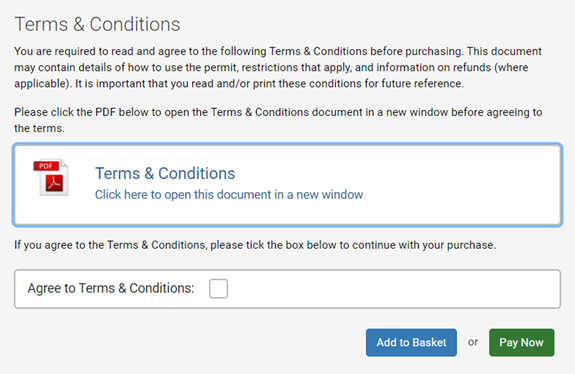Viewport: 575px width, 374px height.
Task: Click the green Pay Now button
Action: pyautogui.click(x=521, y=342)
